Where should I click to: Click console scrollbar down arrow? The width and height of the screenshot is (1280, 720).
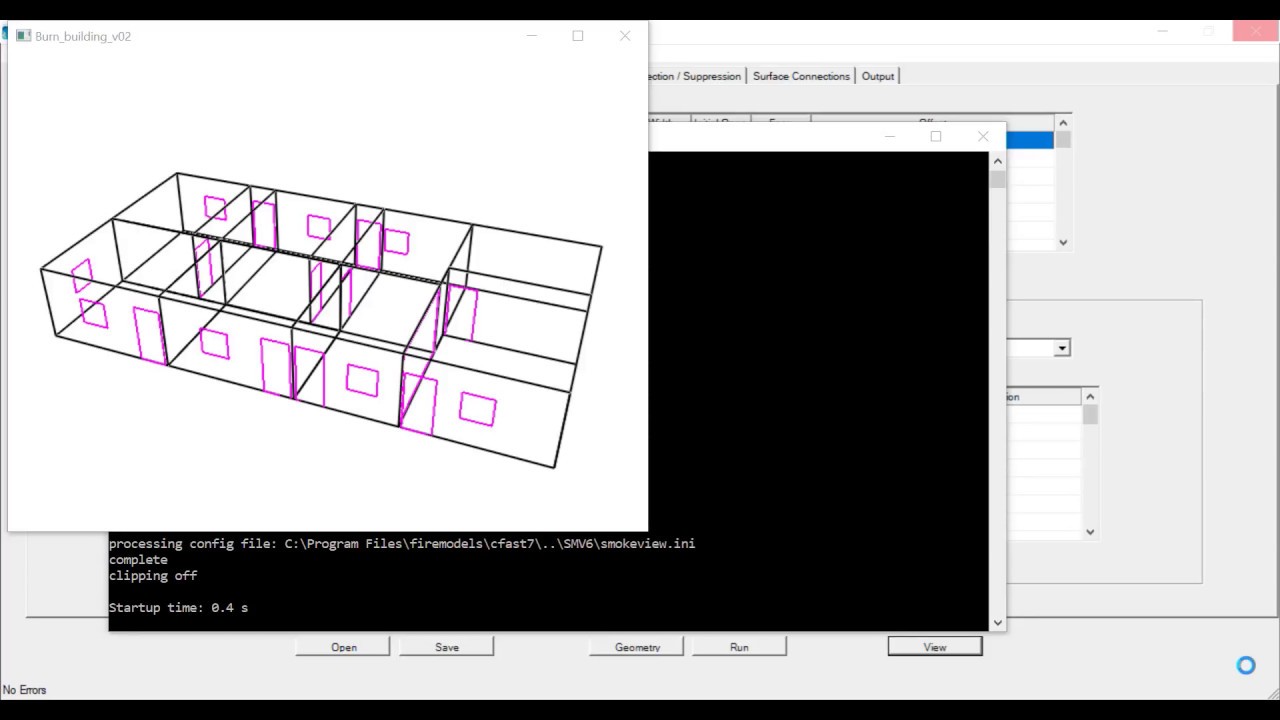(998, 623)
